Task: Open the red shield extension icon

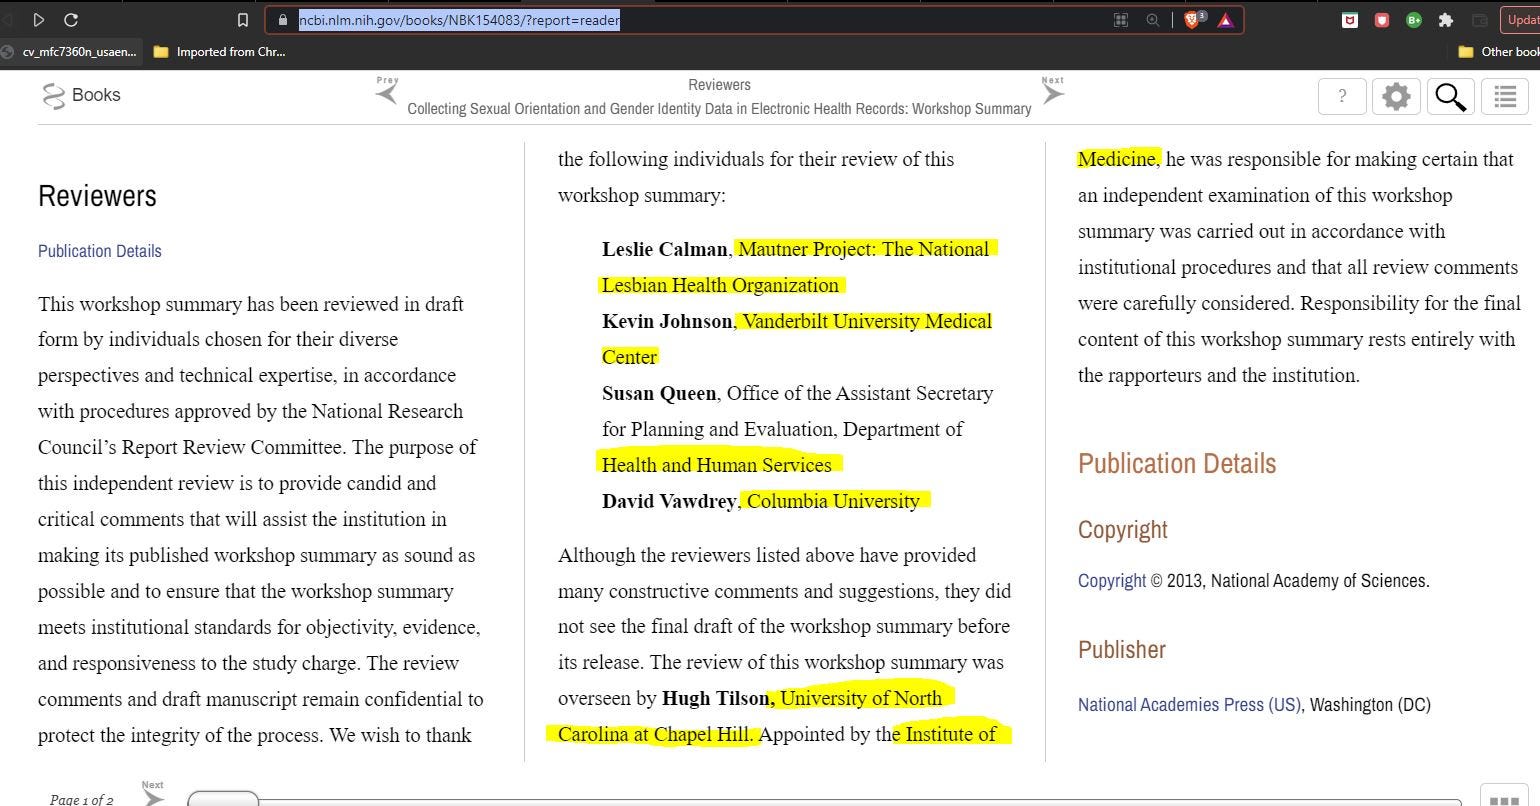Action: point(1382,20)
